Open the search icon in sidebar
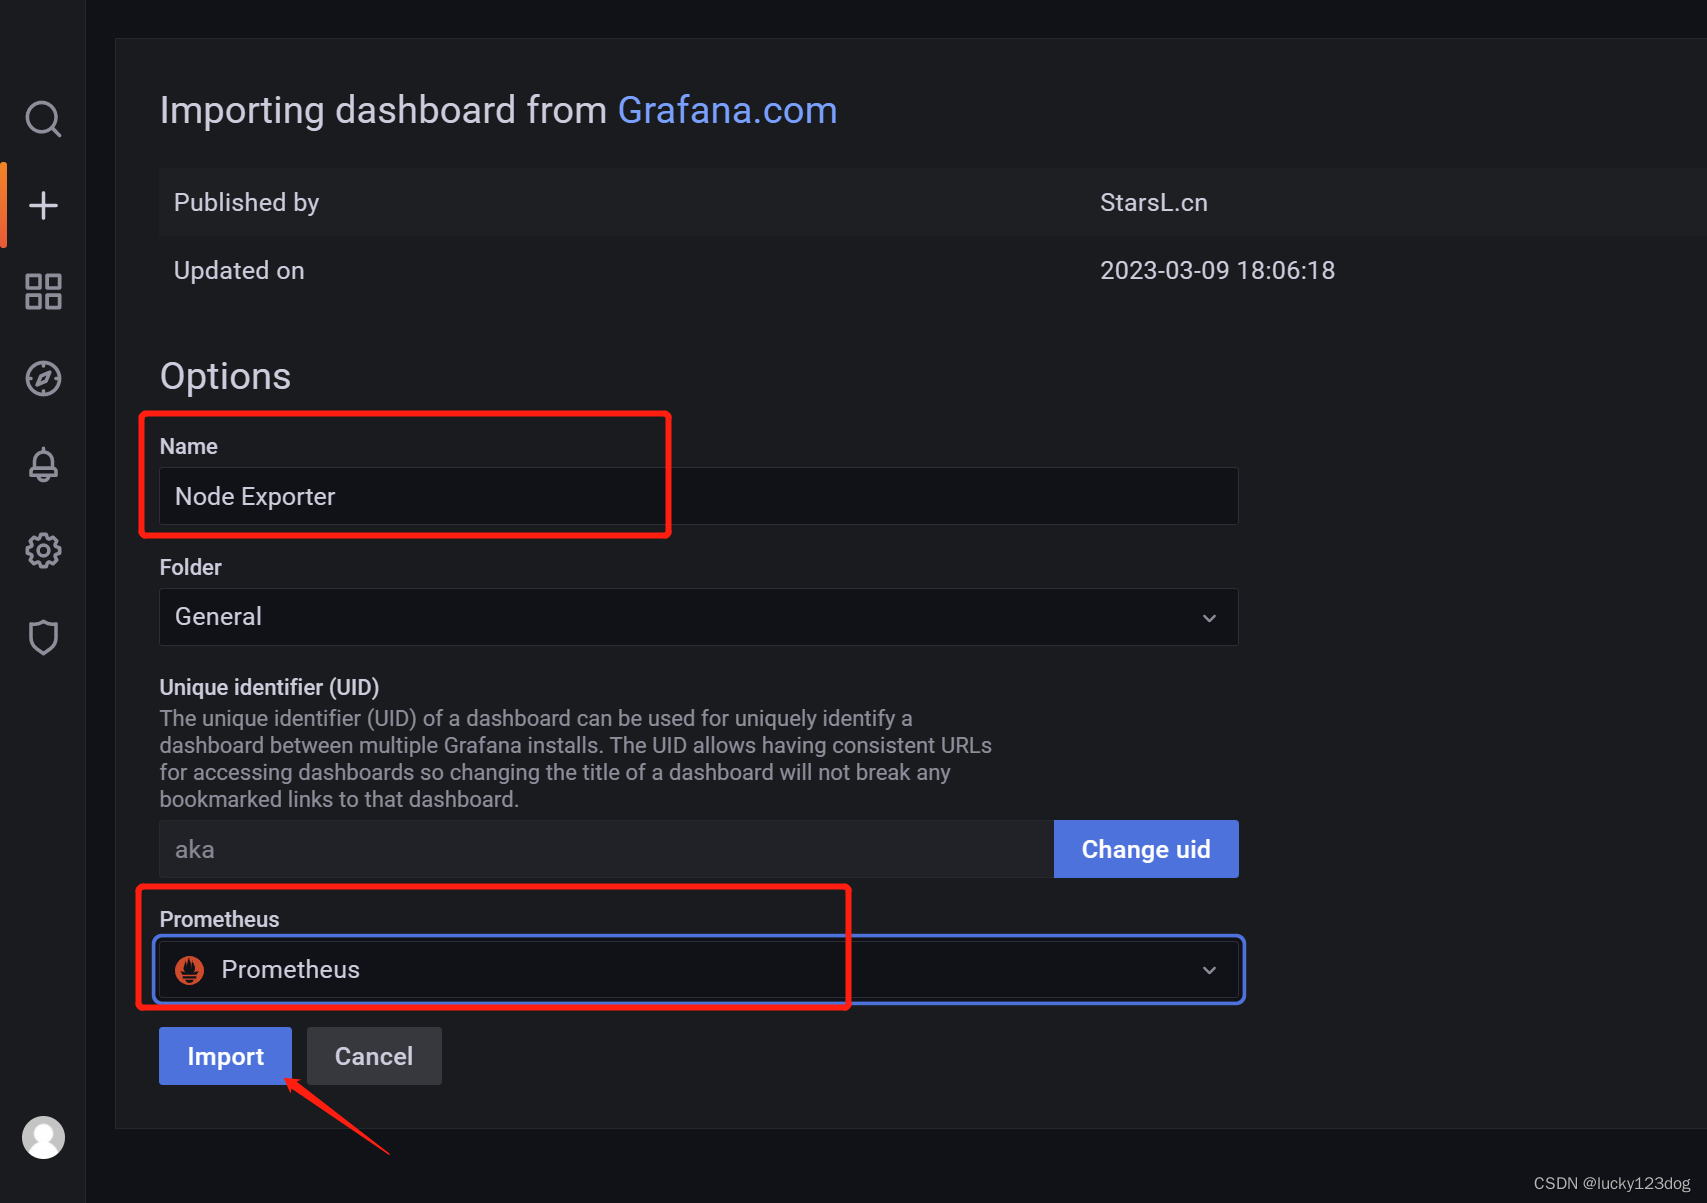The image size is (1707, 1203). pyautogui.click(x=43, y=119)
